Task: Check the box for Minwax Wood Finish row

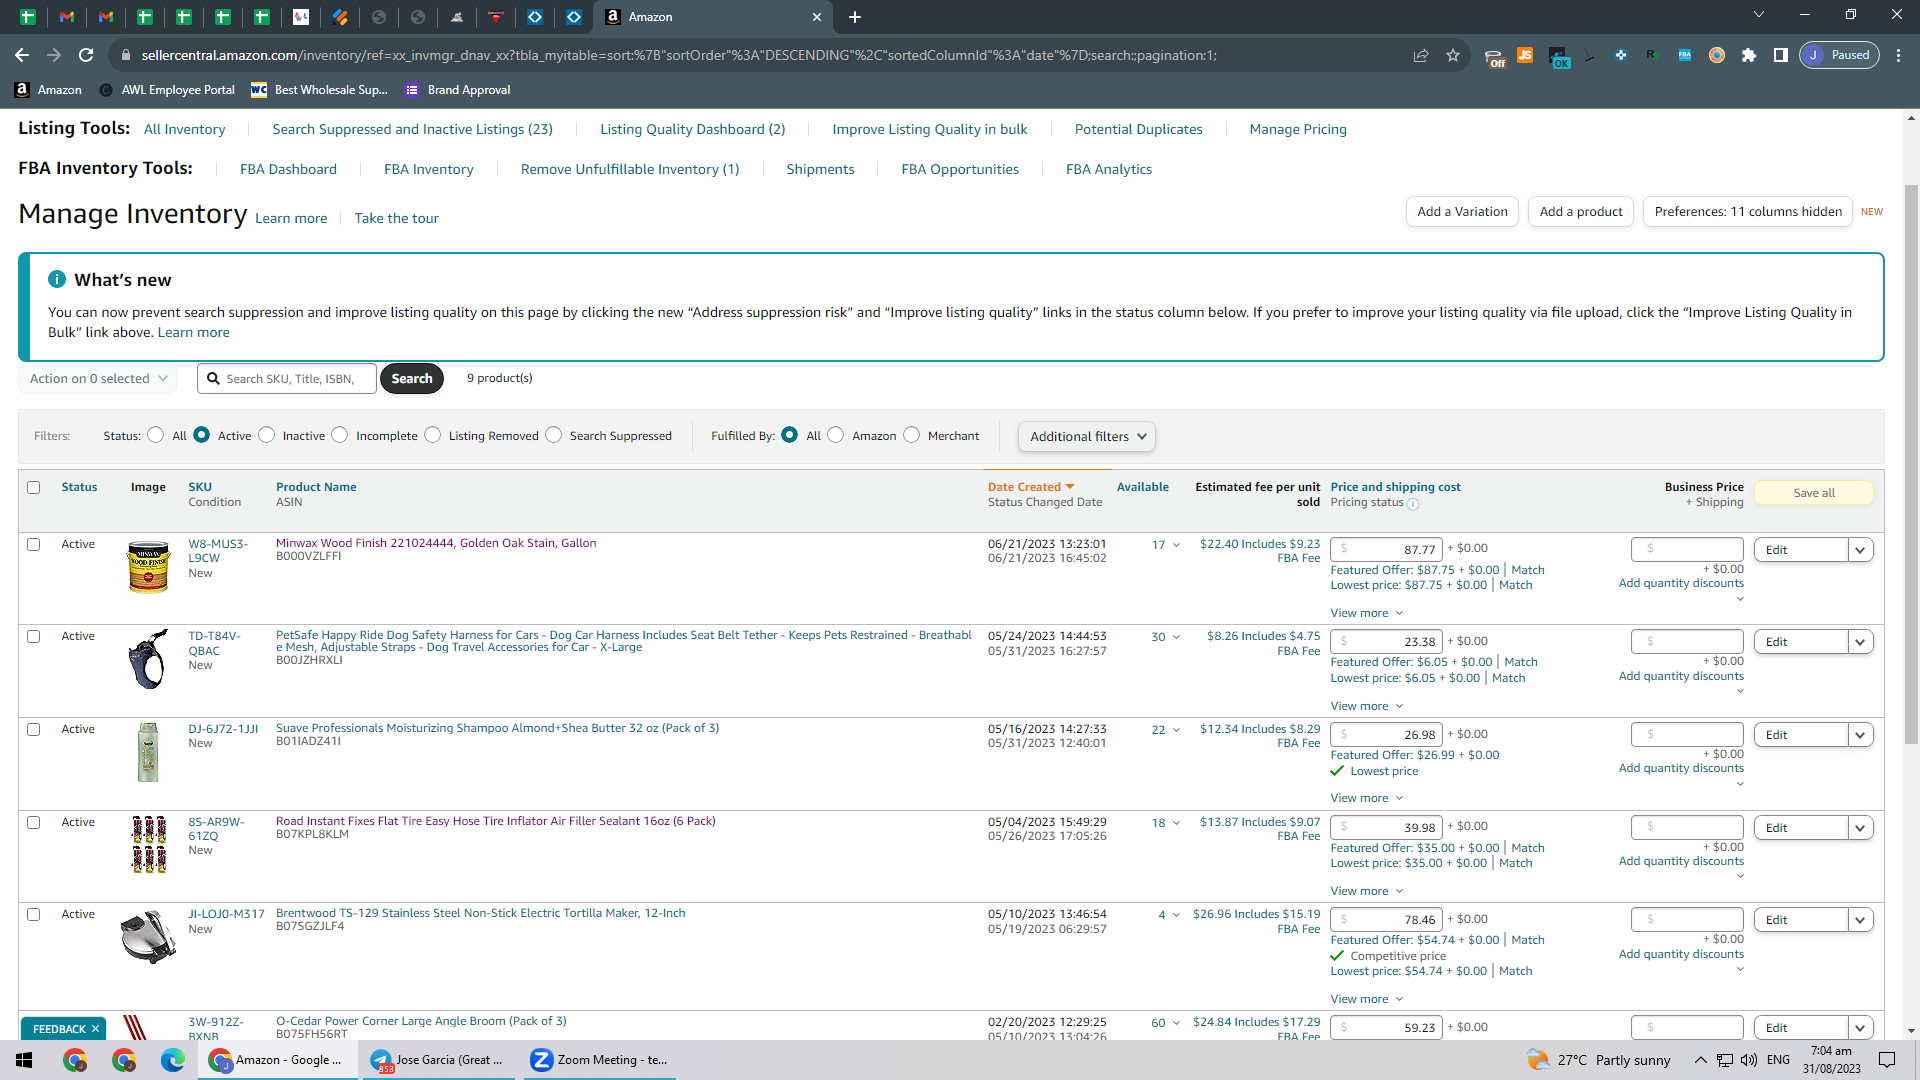Action: click(x=34, y=545)
